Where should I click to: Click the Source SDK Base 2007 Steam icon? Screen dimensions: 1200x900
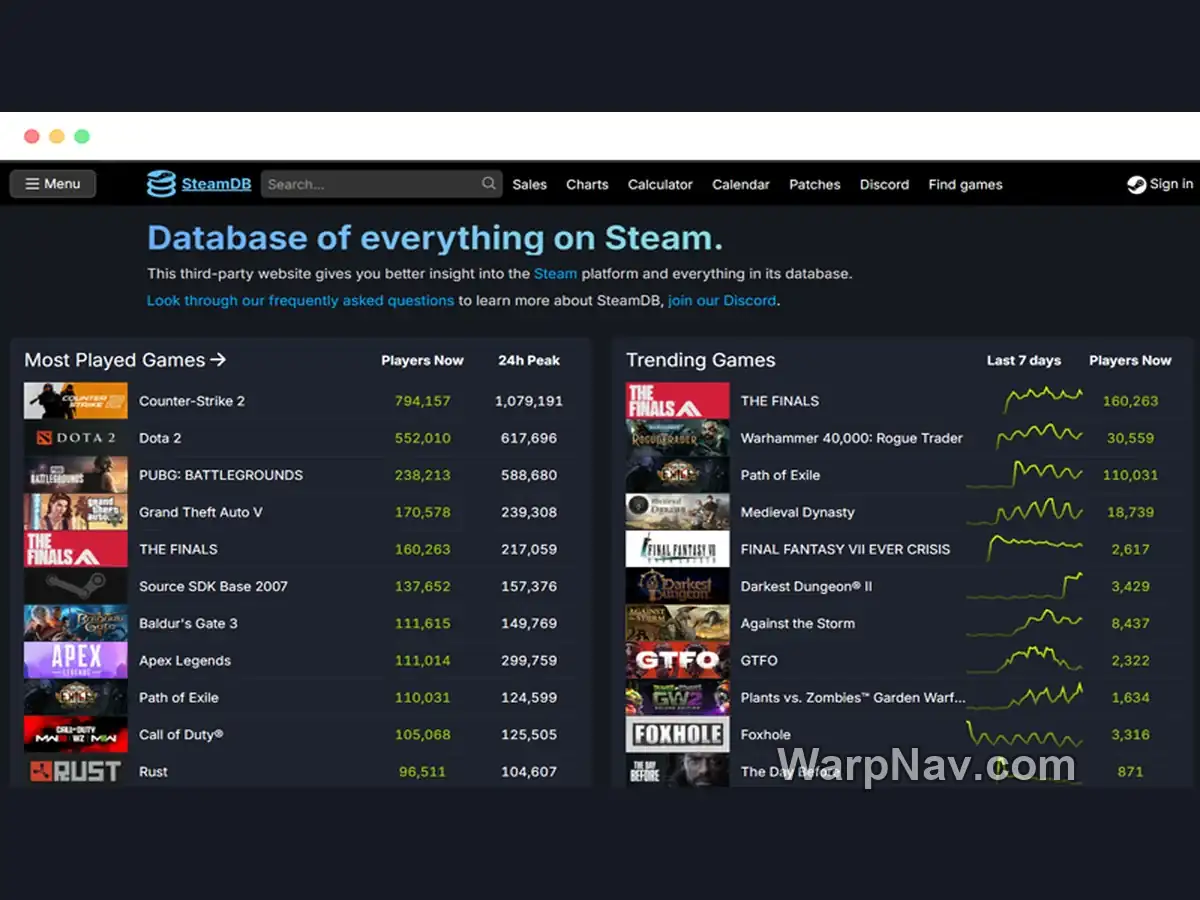point(76,586)
